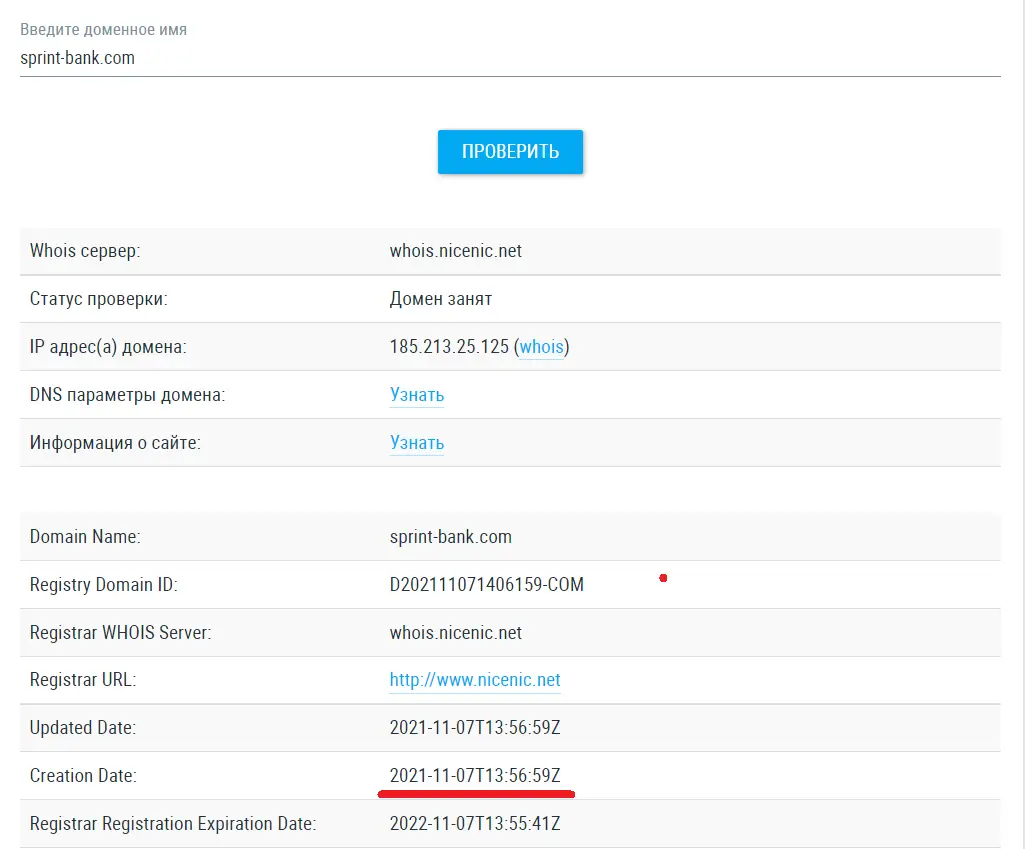Click the red-underlined Creation Date timestamp
The height and width of the screenshot is (849, 1025).
point(475,776)
